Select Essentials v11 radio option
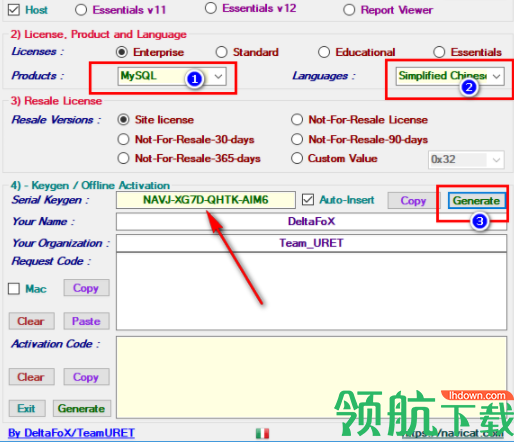The height and width of the screenshot is (443, 514). (x=81, y=10)
